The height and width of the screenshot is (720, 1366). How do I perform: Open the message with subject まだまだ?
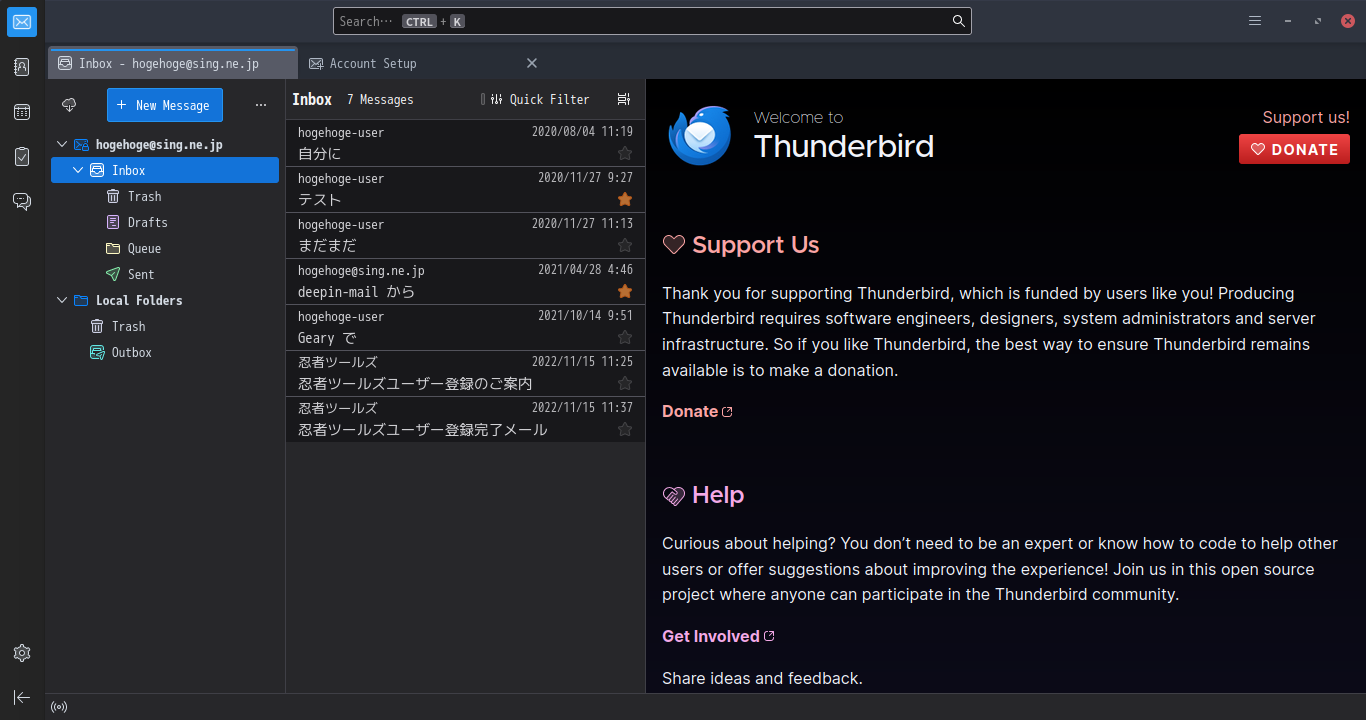pyautogui.click(x=465, y=235)
